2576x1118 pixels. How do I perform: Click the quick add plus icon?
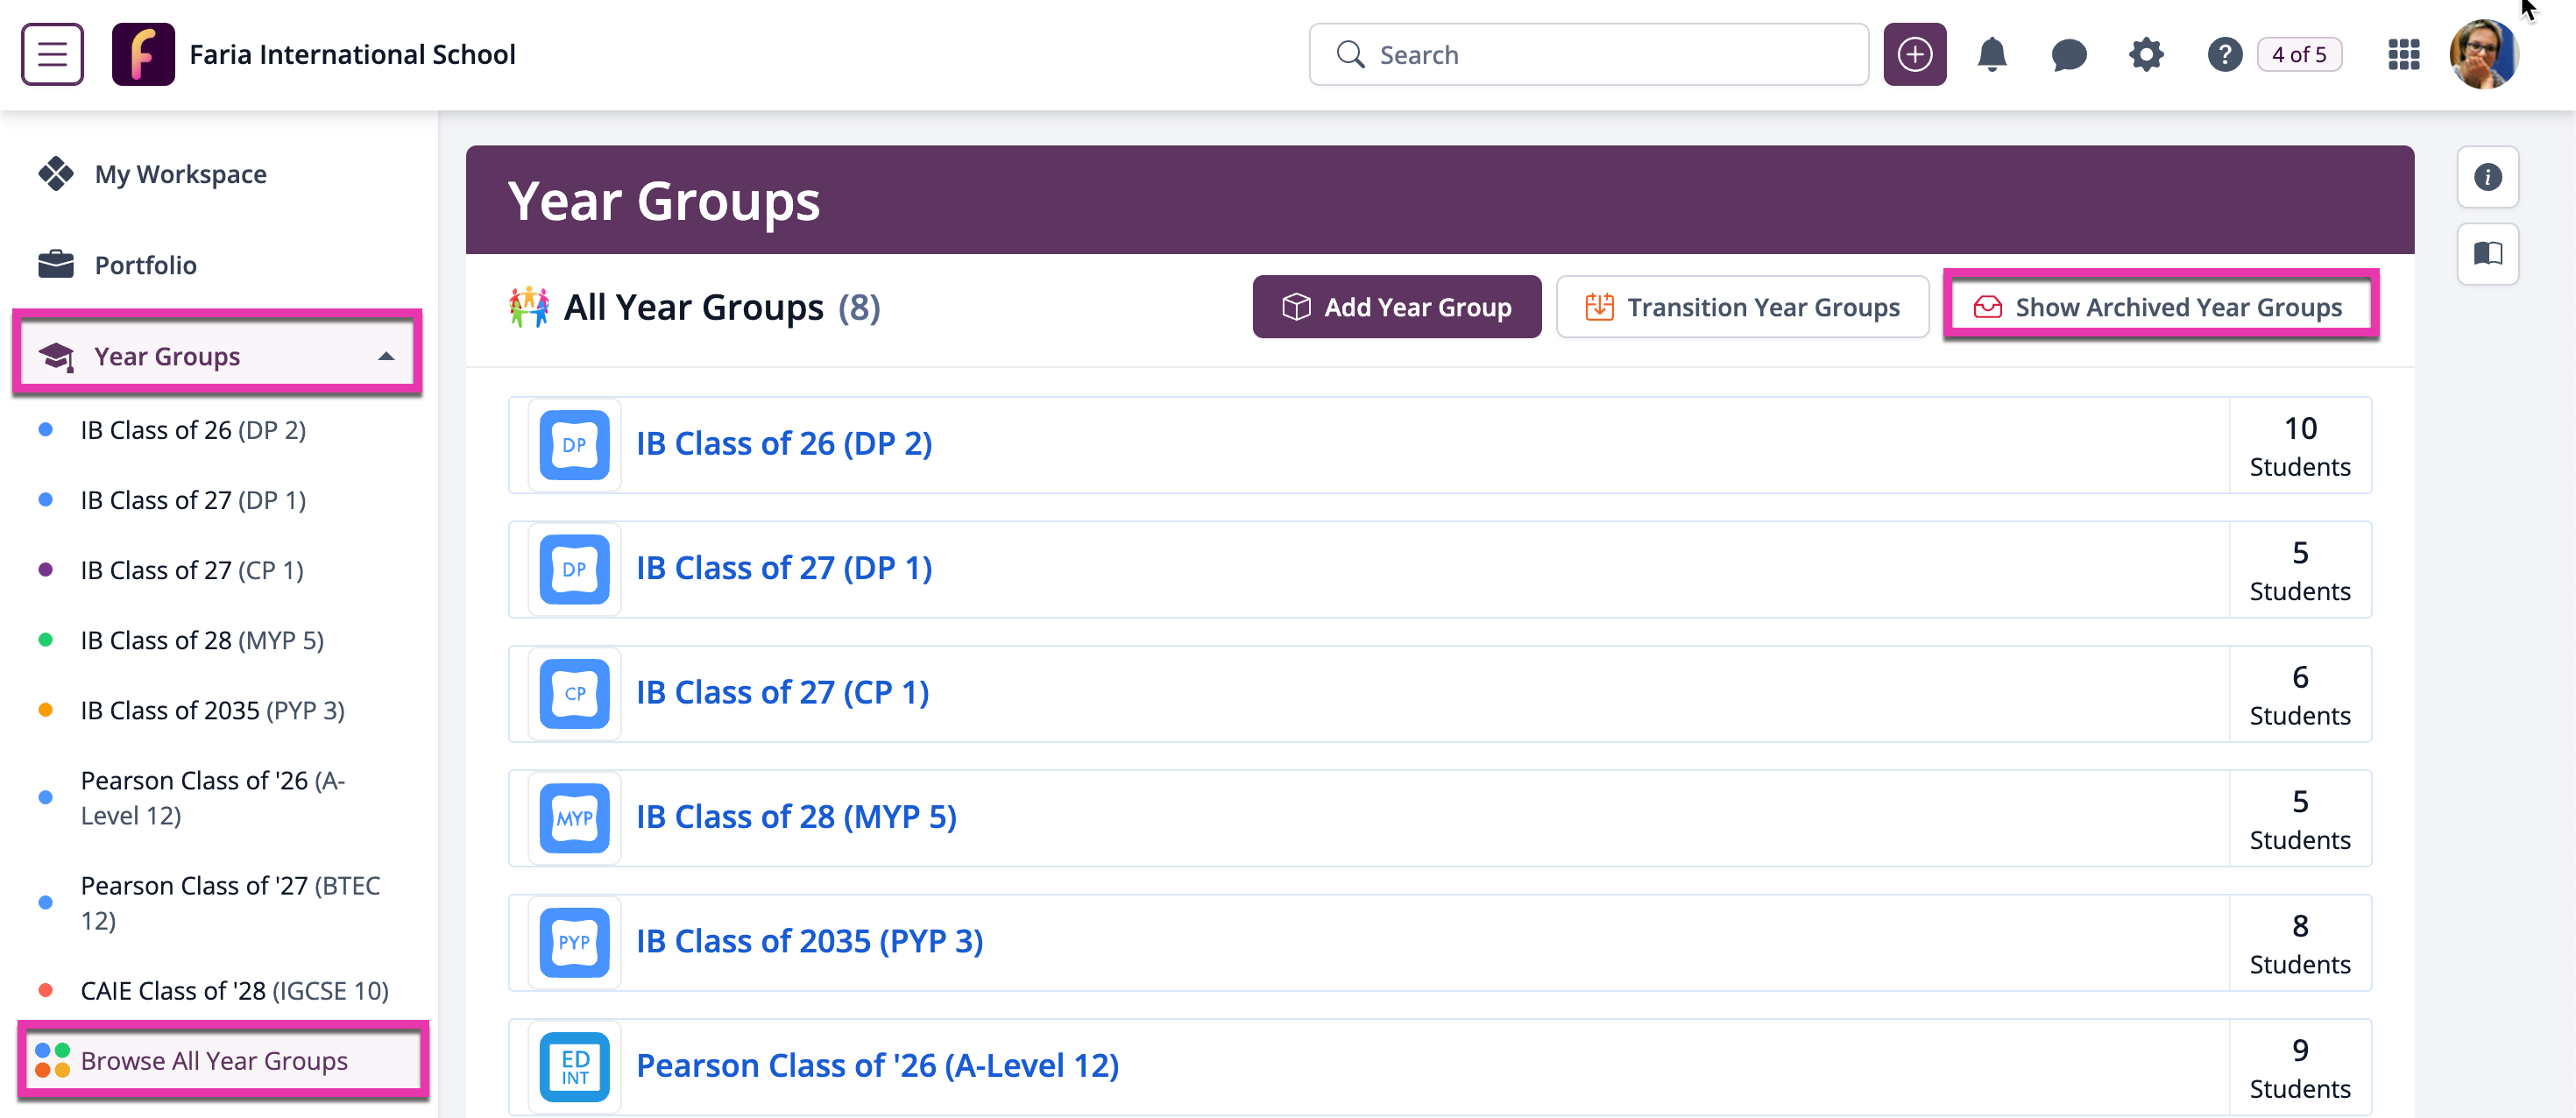[1913, 54]
